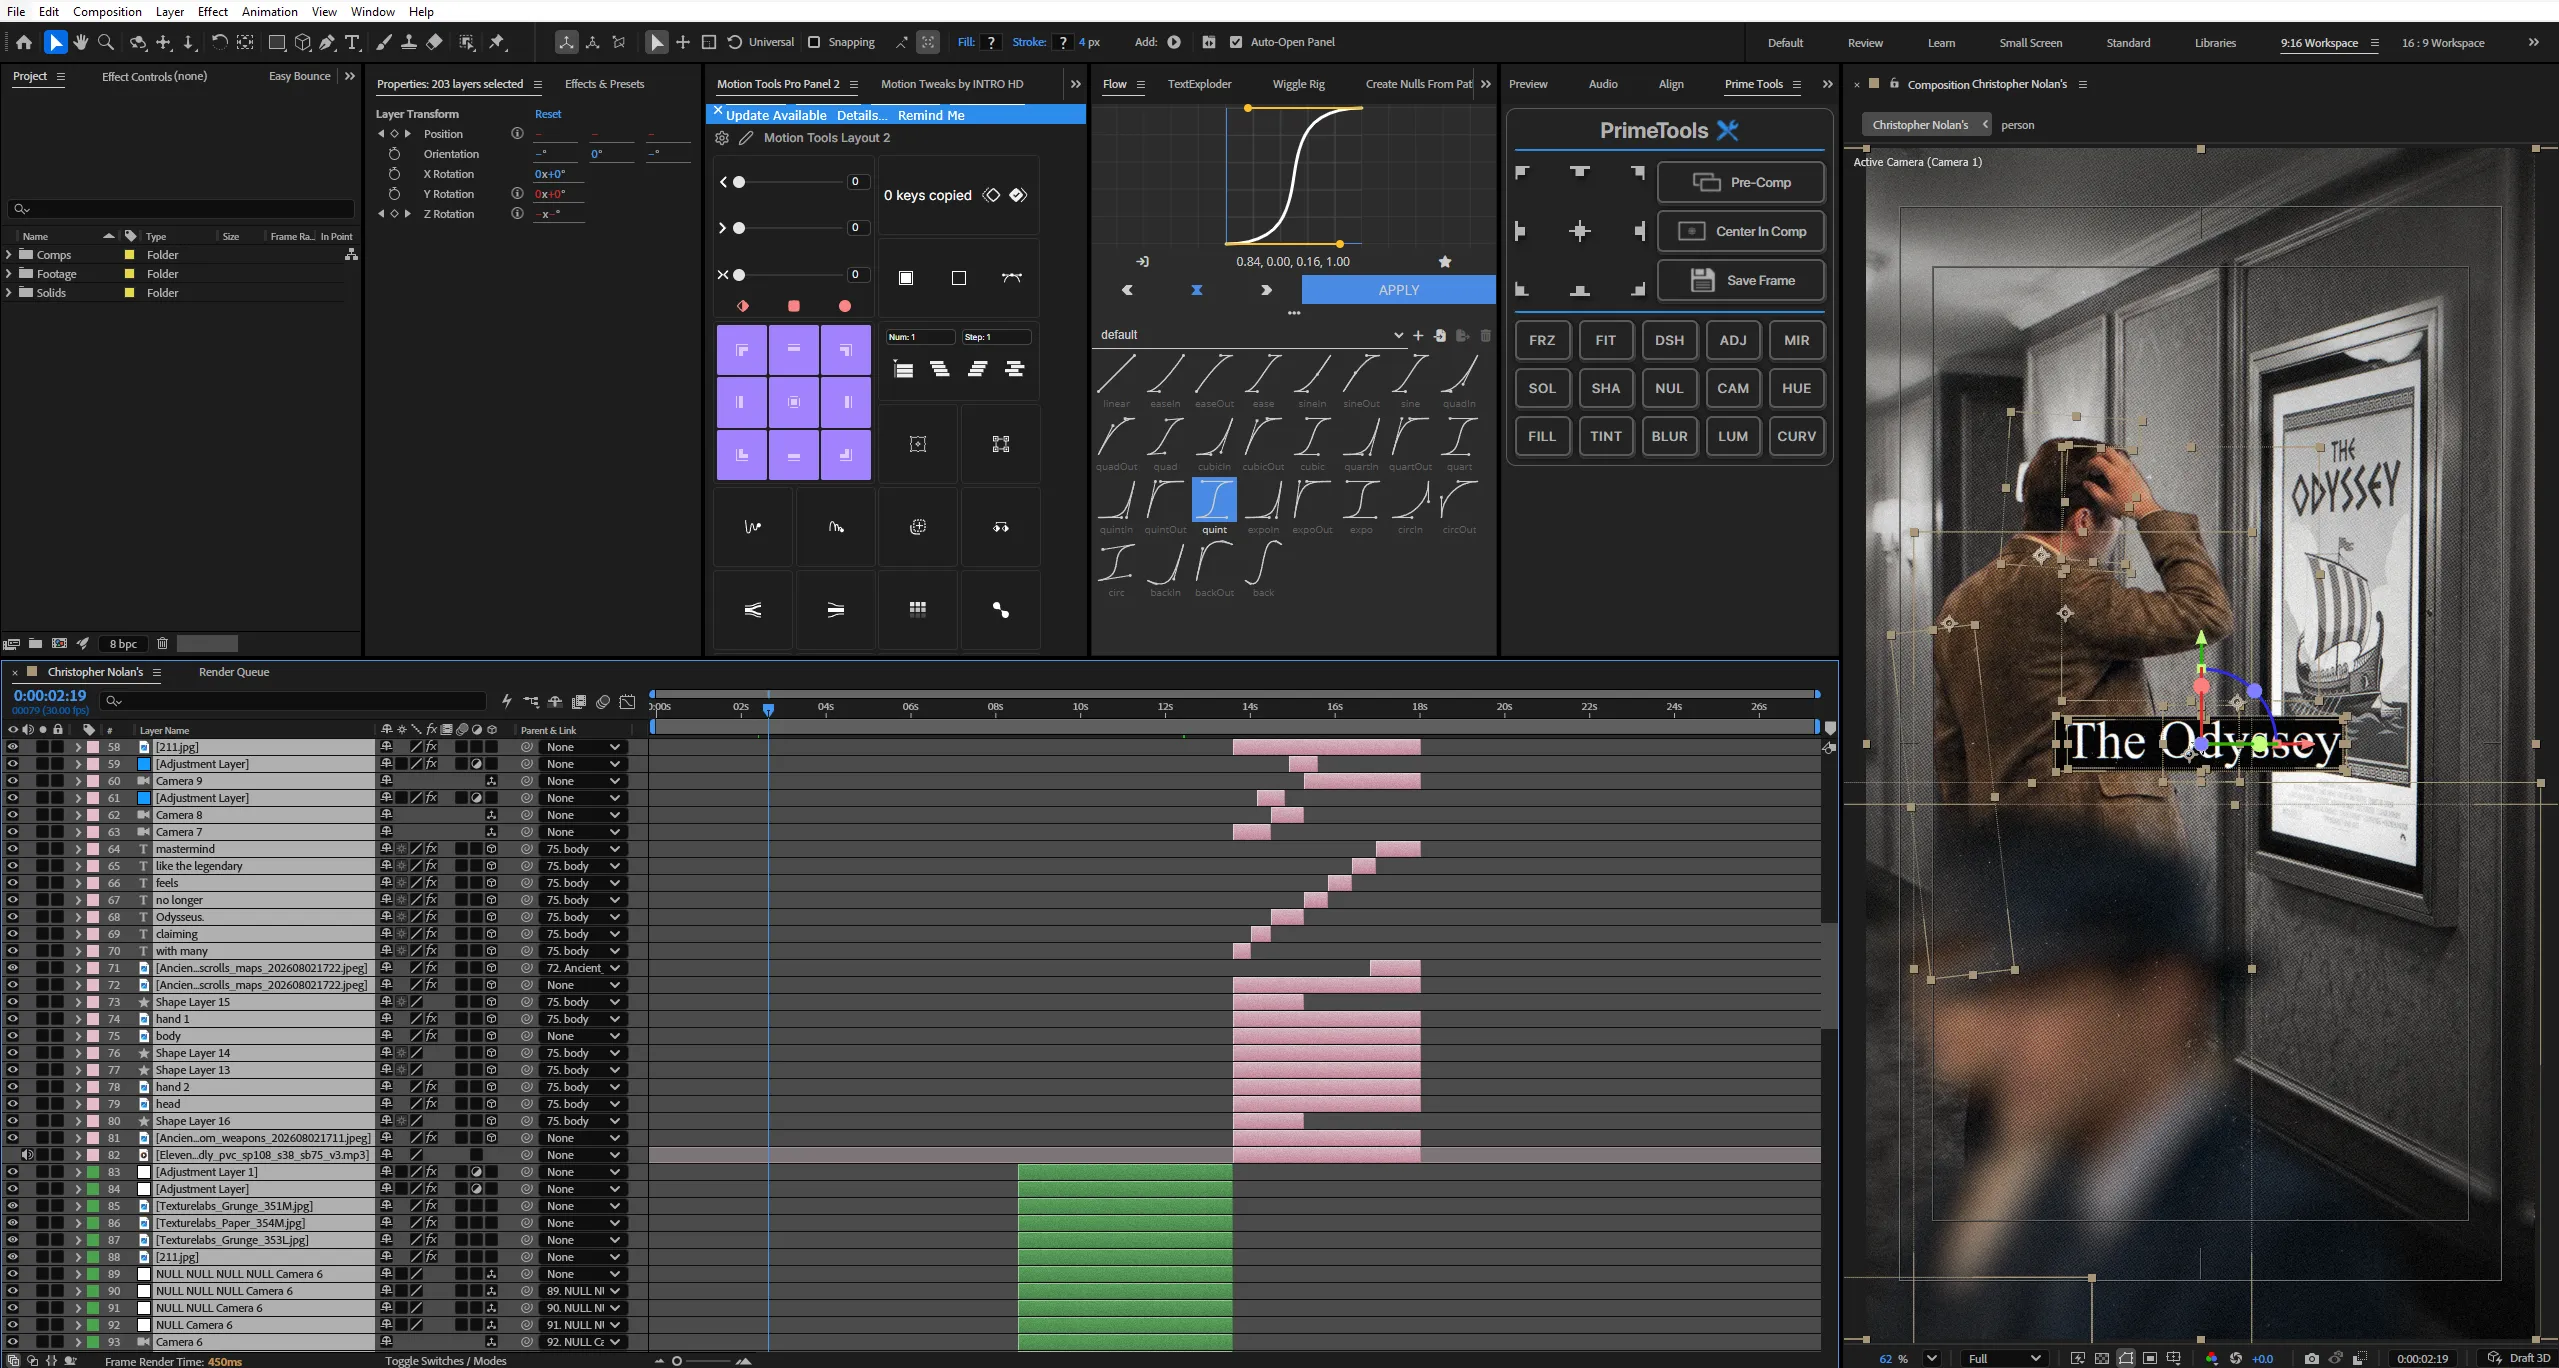Click the PrimeTools center alignment icon
Screen dimensions: 2559x1368
[1580, 232]
